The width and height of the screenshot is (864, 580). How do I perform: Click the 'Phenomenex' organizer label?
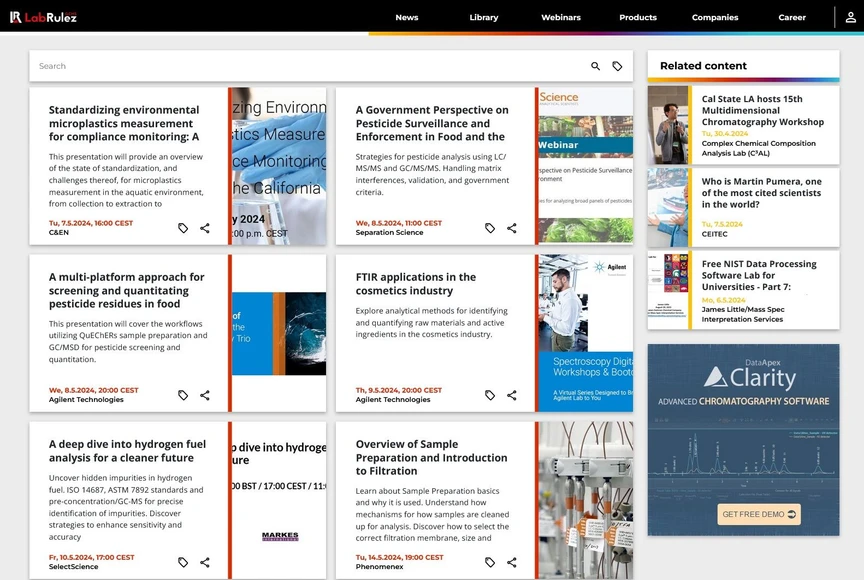coord(379,566)
